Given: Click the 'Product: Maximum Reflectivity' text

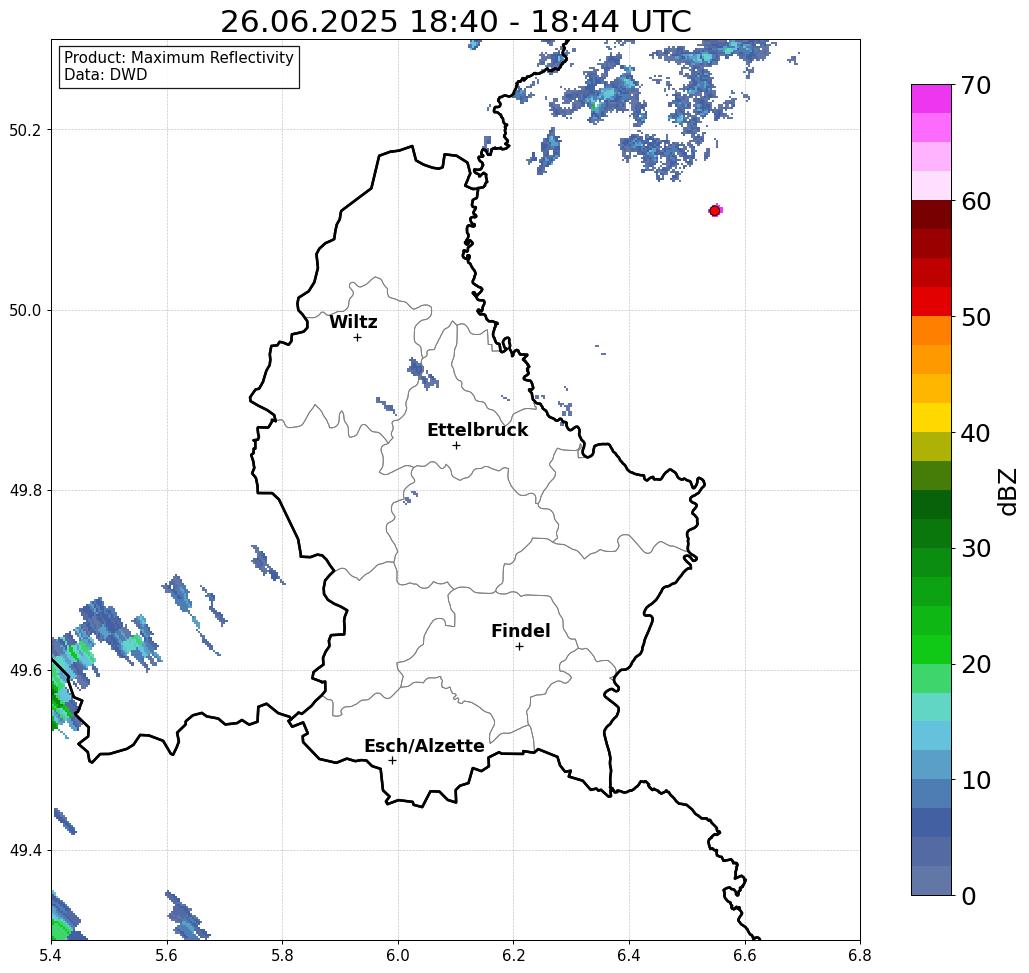Looking at the screenshot, I should [178, 58].
